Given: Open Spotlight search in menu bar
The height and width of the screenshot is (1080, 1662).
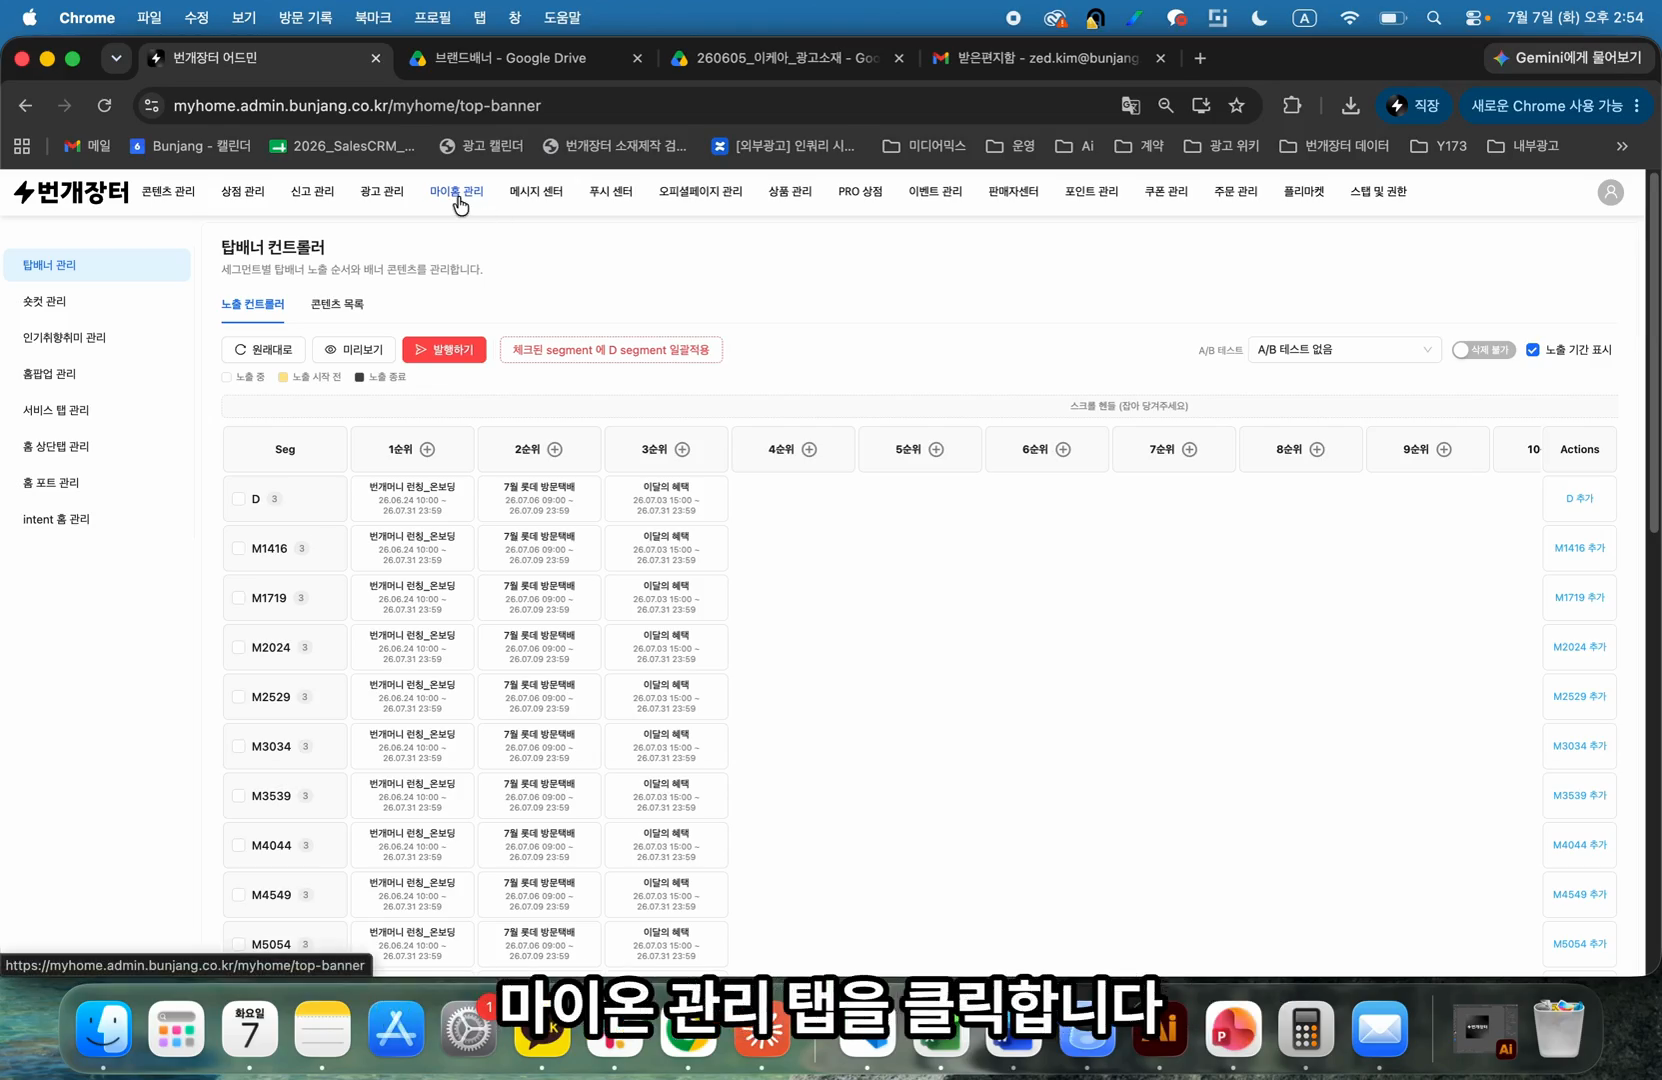Looking at the screenshot, I should tap(1434, 18).
